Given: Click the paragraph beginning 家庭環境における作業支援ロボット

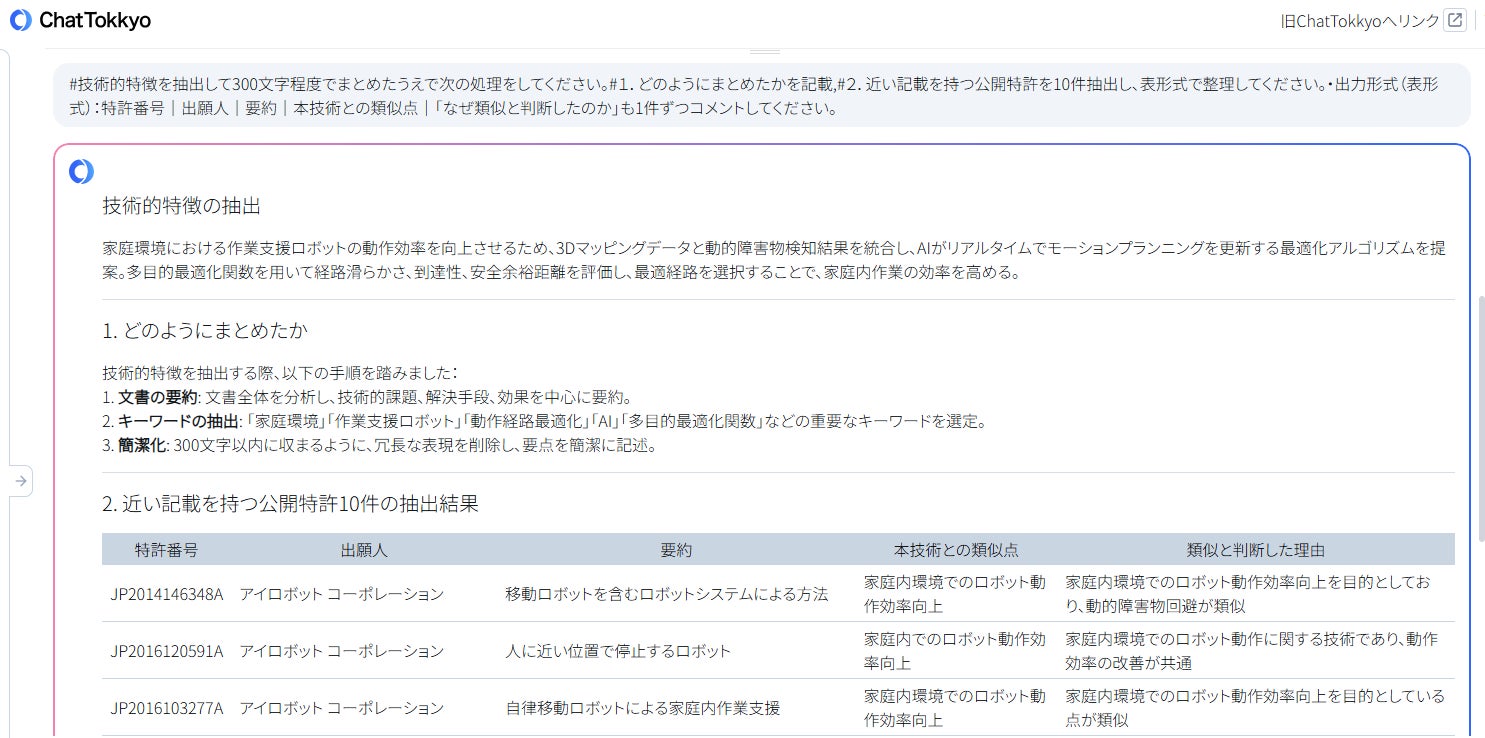Looking at the screenshot, I should (x=774, y=259).
